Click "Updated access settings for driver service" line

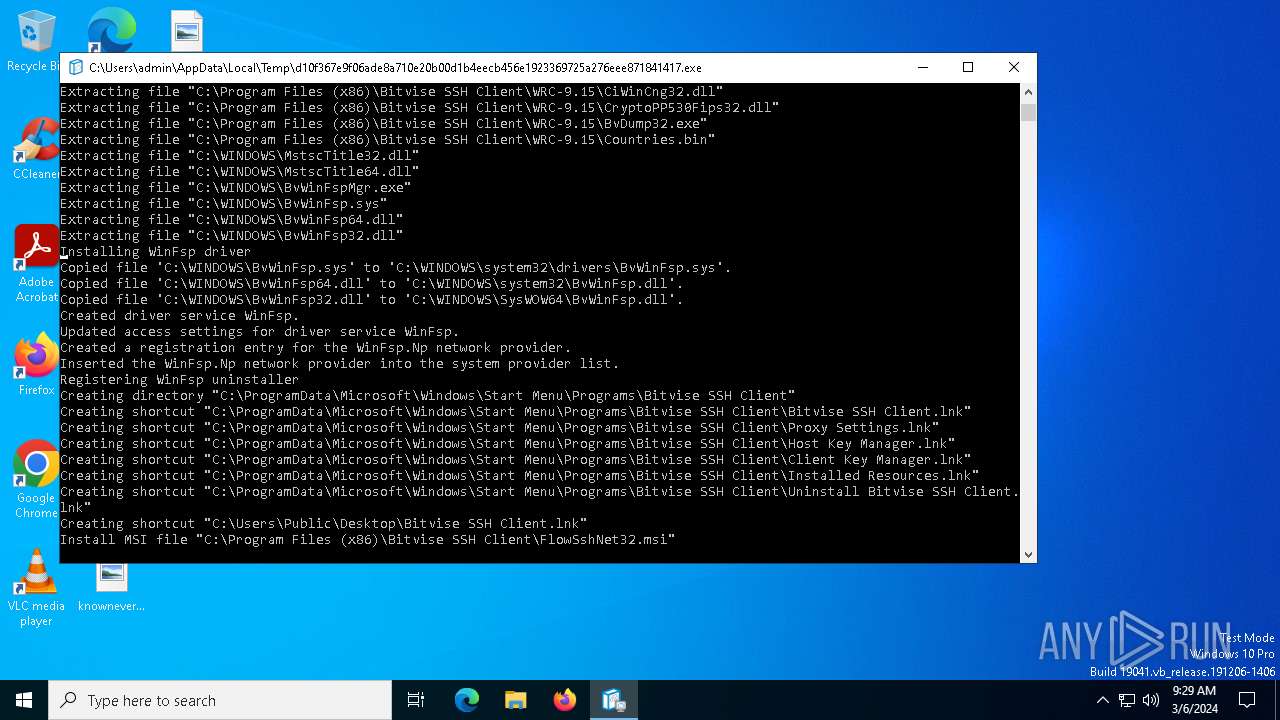click(x=259, y=331)
